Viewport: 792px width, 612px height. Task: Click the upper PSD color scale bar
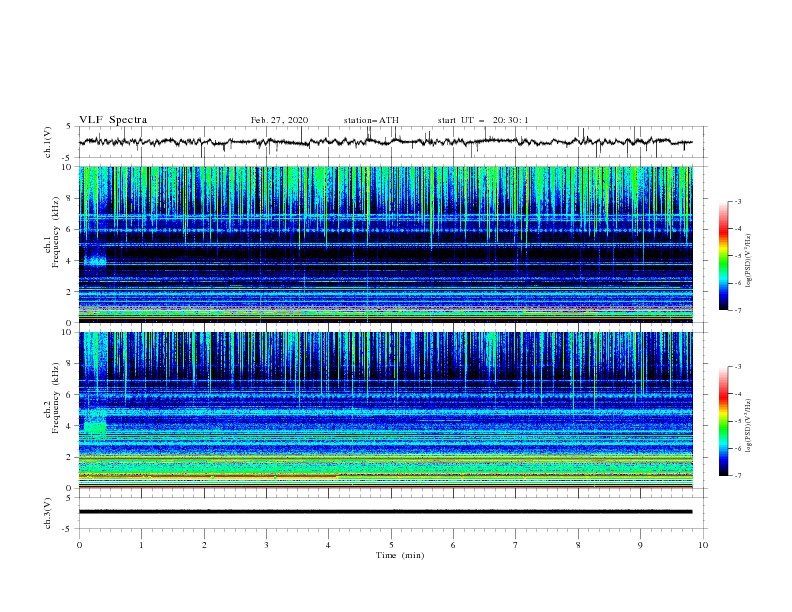[x=723, y=256]
